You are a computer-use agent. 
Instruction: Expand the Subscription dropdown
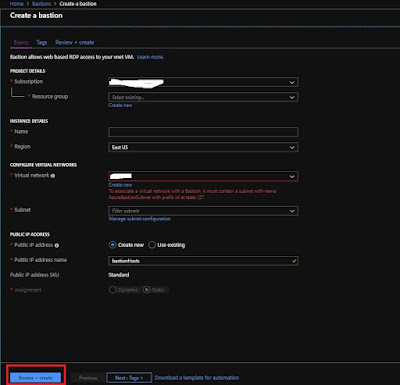(x=203, y=82)
